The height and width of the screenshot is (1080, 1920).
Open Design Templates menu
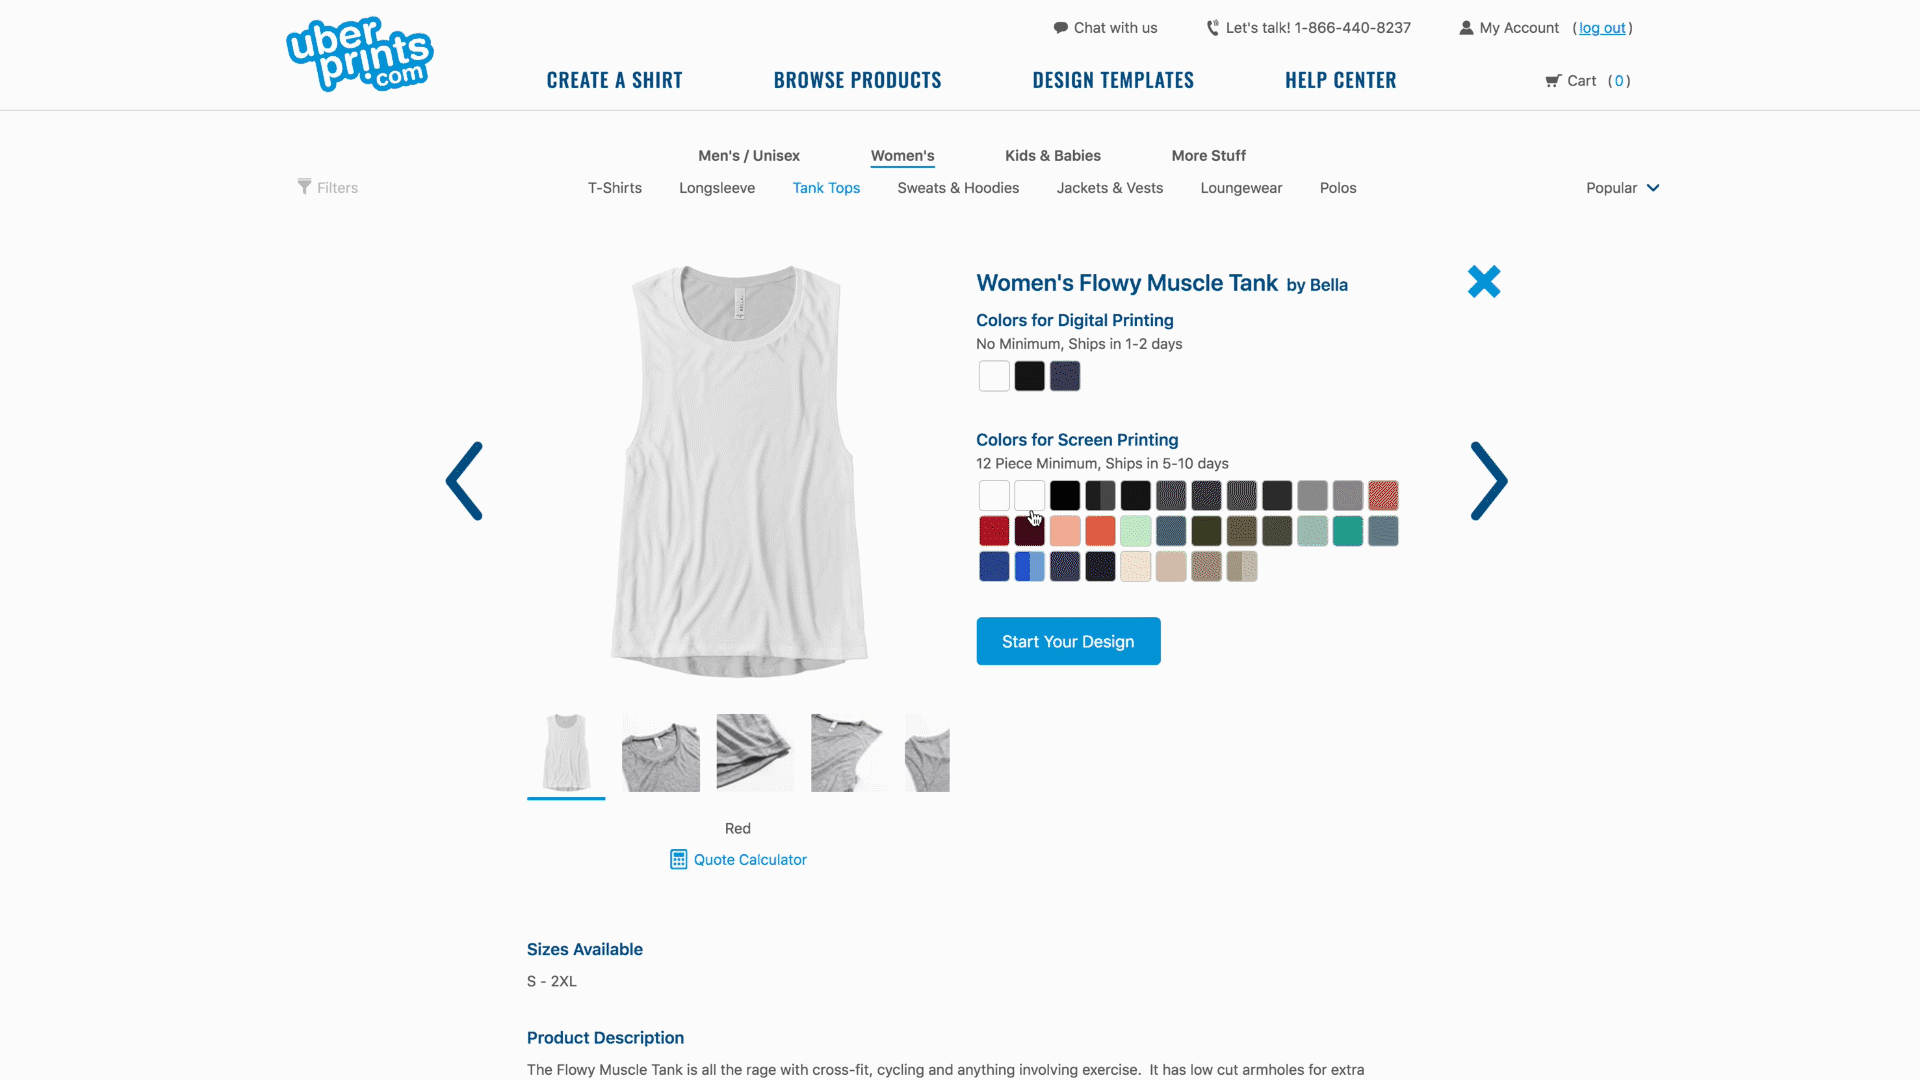1113,80
